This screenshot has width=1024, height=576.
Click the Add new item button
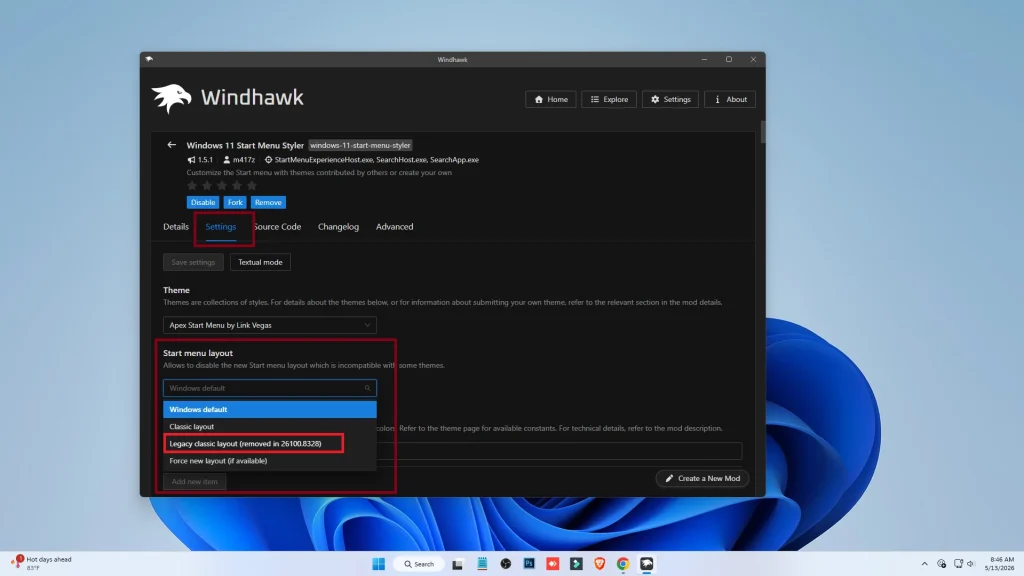195,481
